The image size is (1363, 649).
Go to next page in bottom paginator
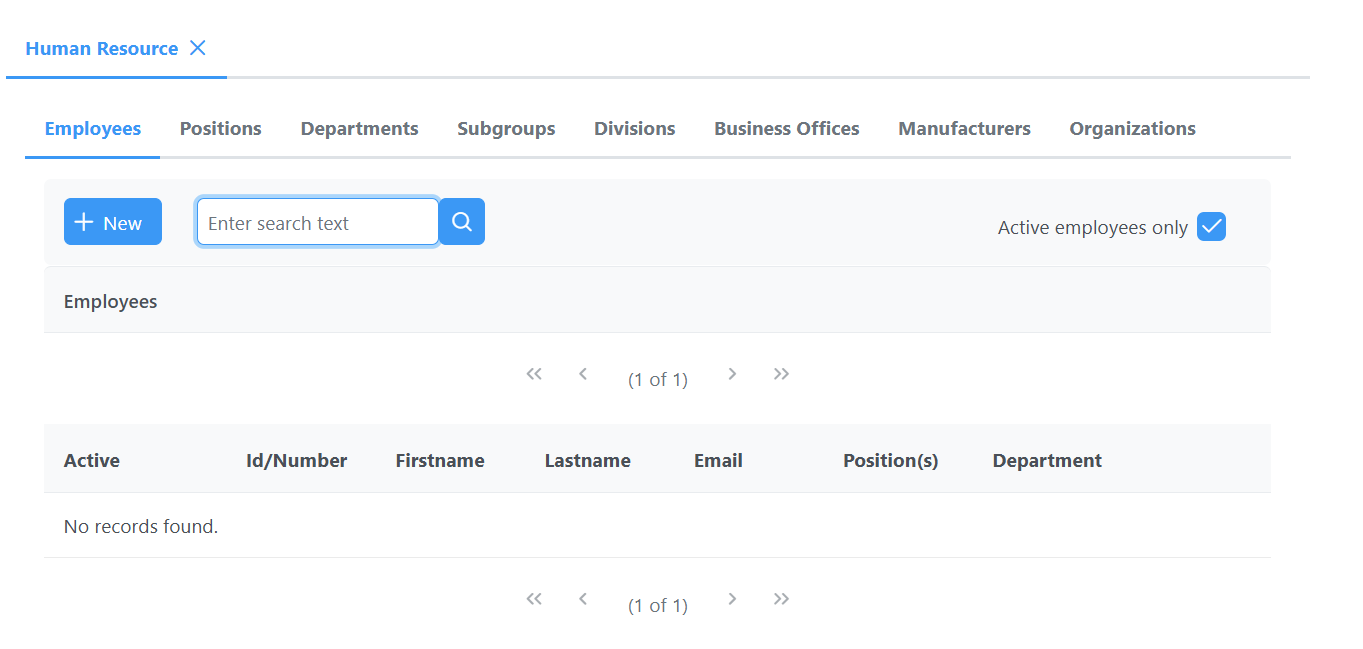[x=732, y=599]
